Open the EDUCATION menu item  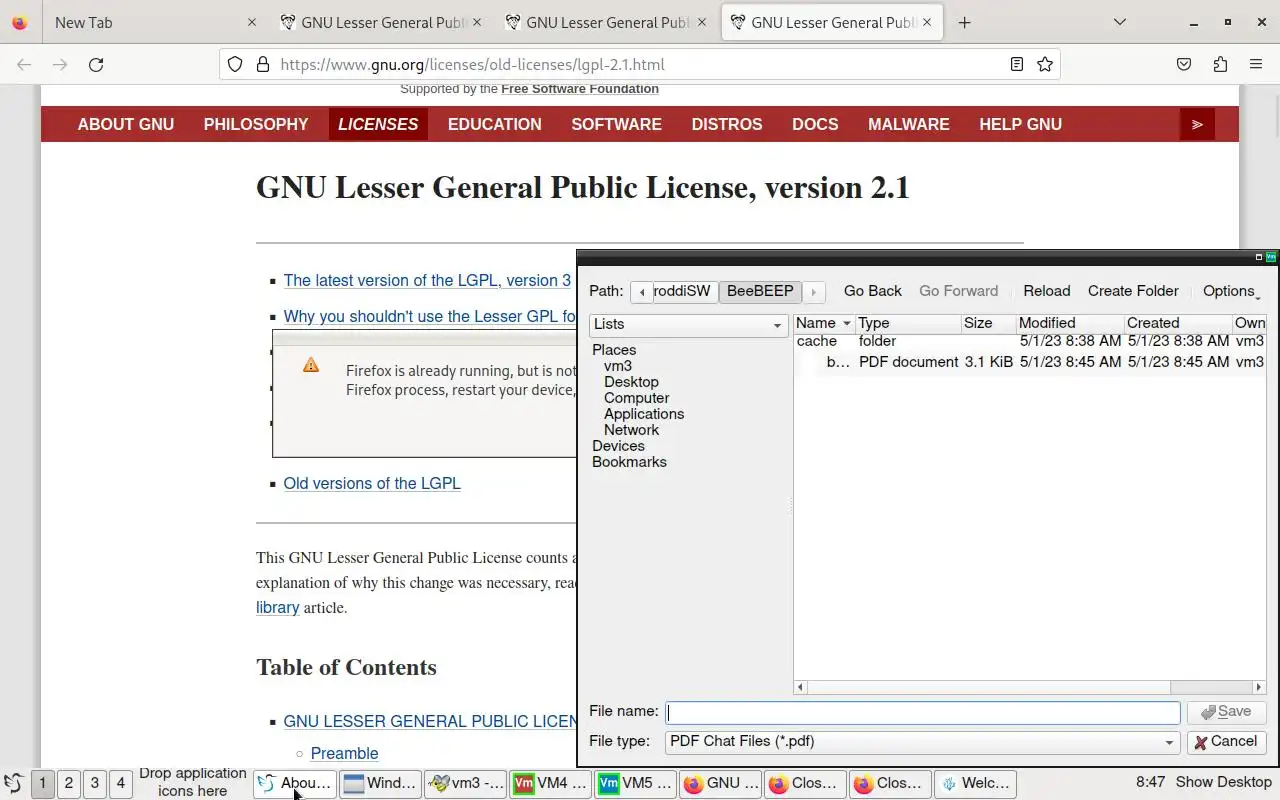pos(495,124)
